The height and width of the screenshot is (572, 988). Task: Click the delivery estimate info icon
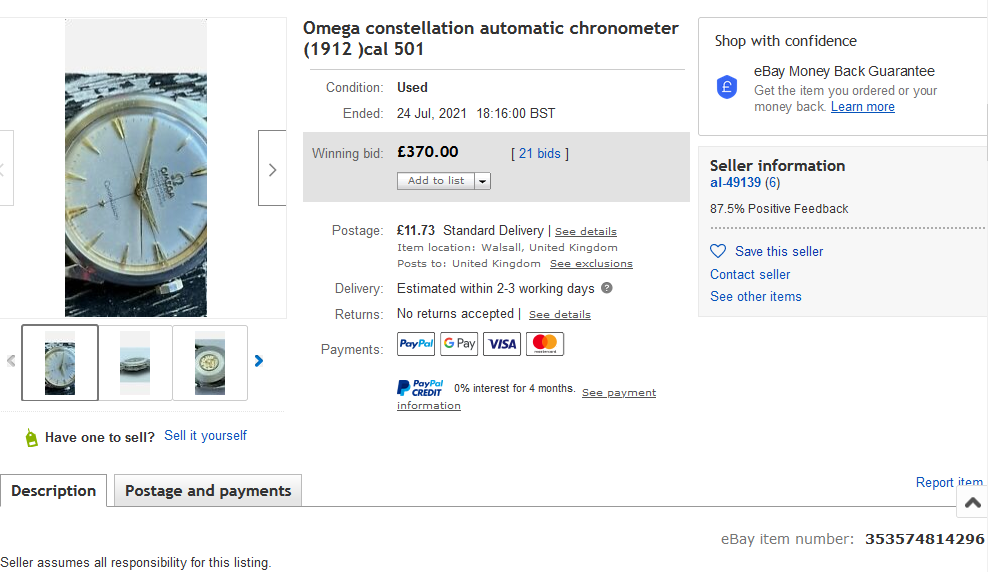607,288
